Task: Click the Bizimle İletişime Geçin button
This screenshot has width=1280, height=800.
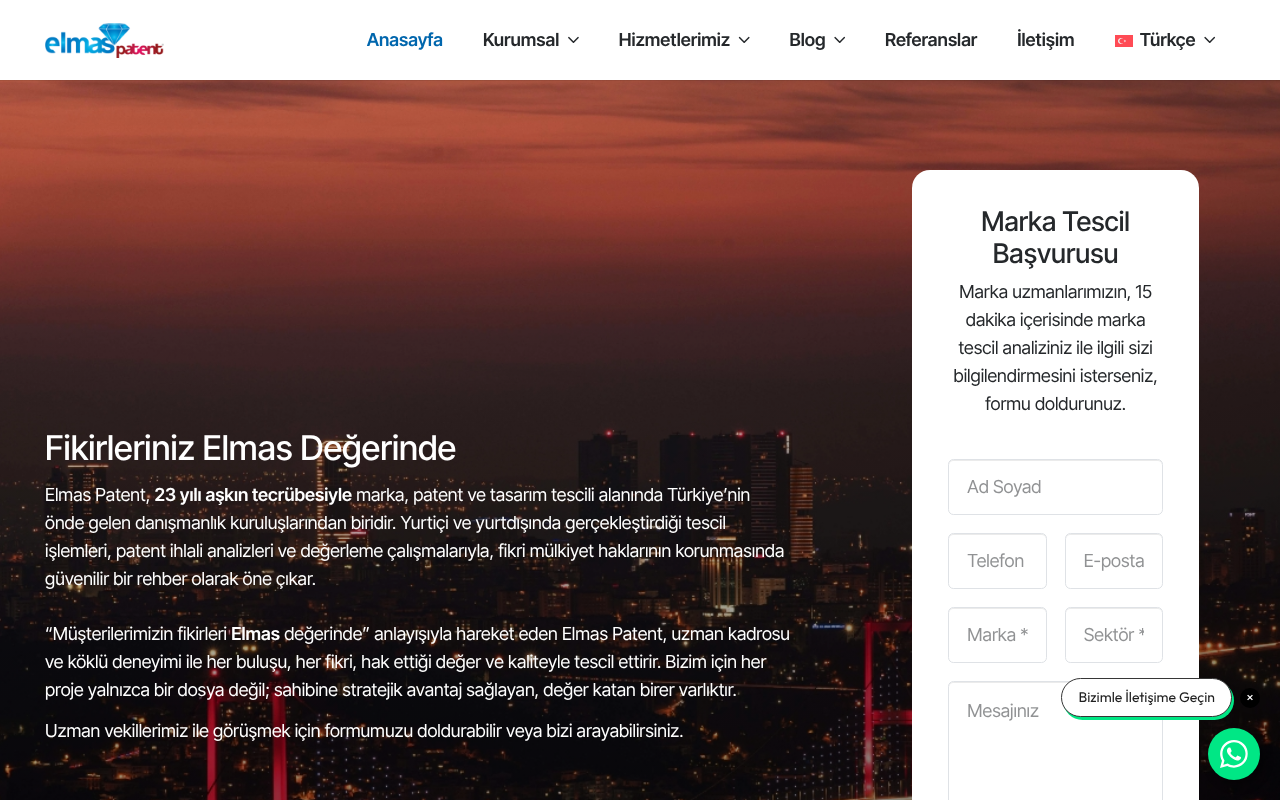Action: tap(1146, 698)
